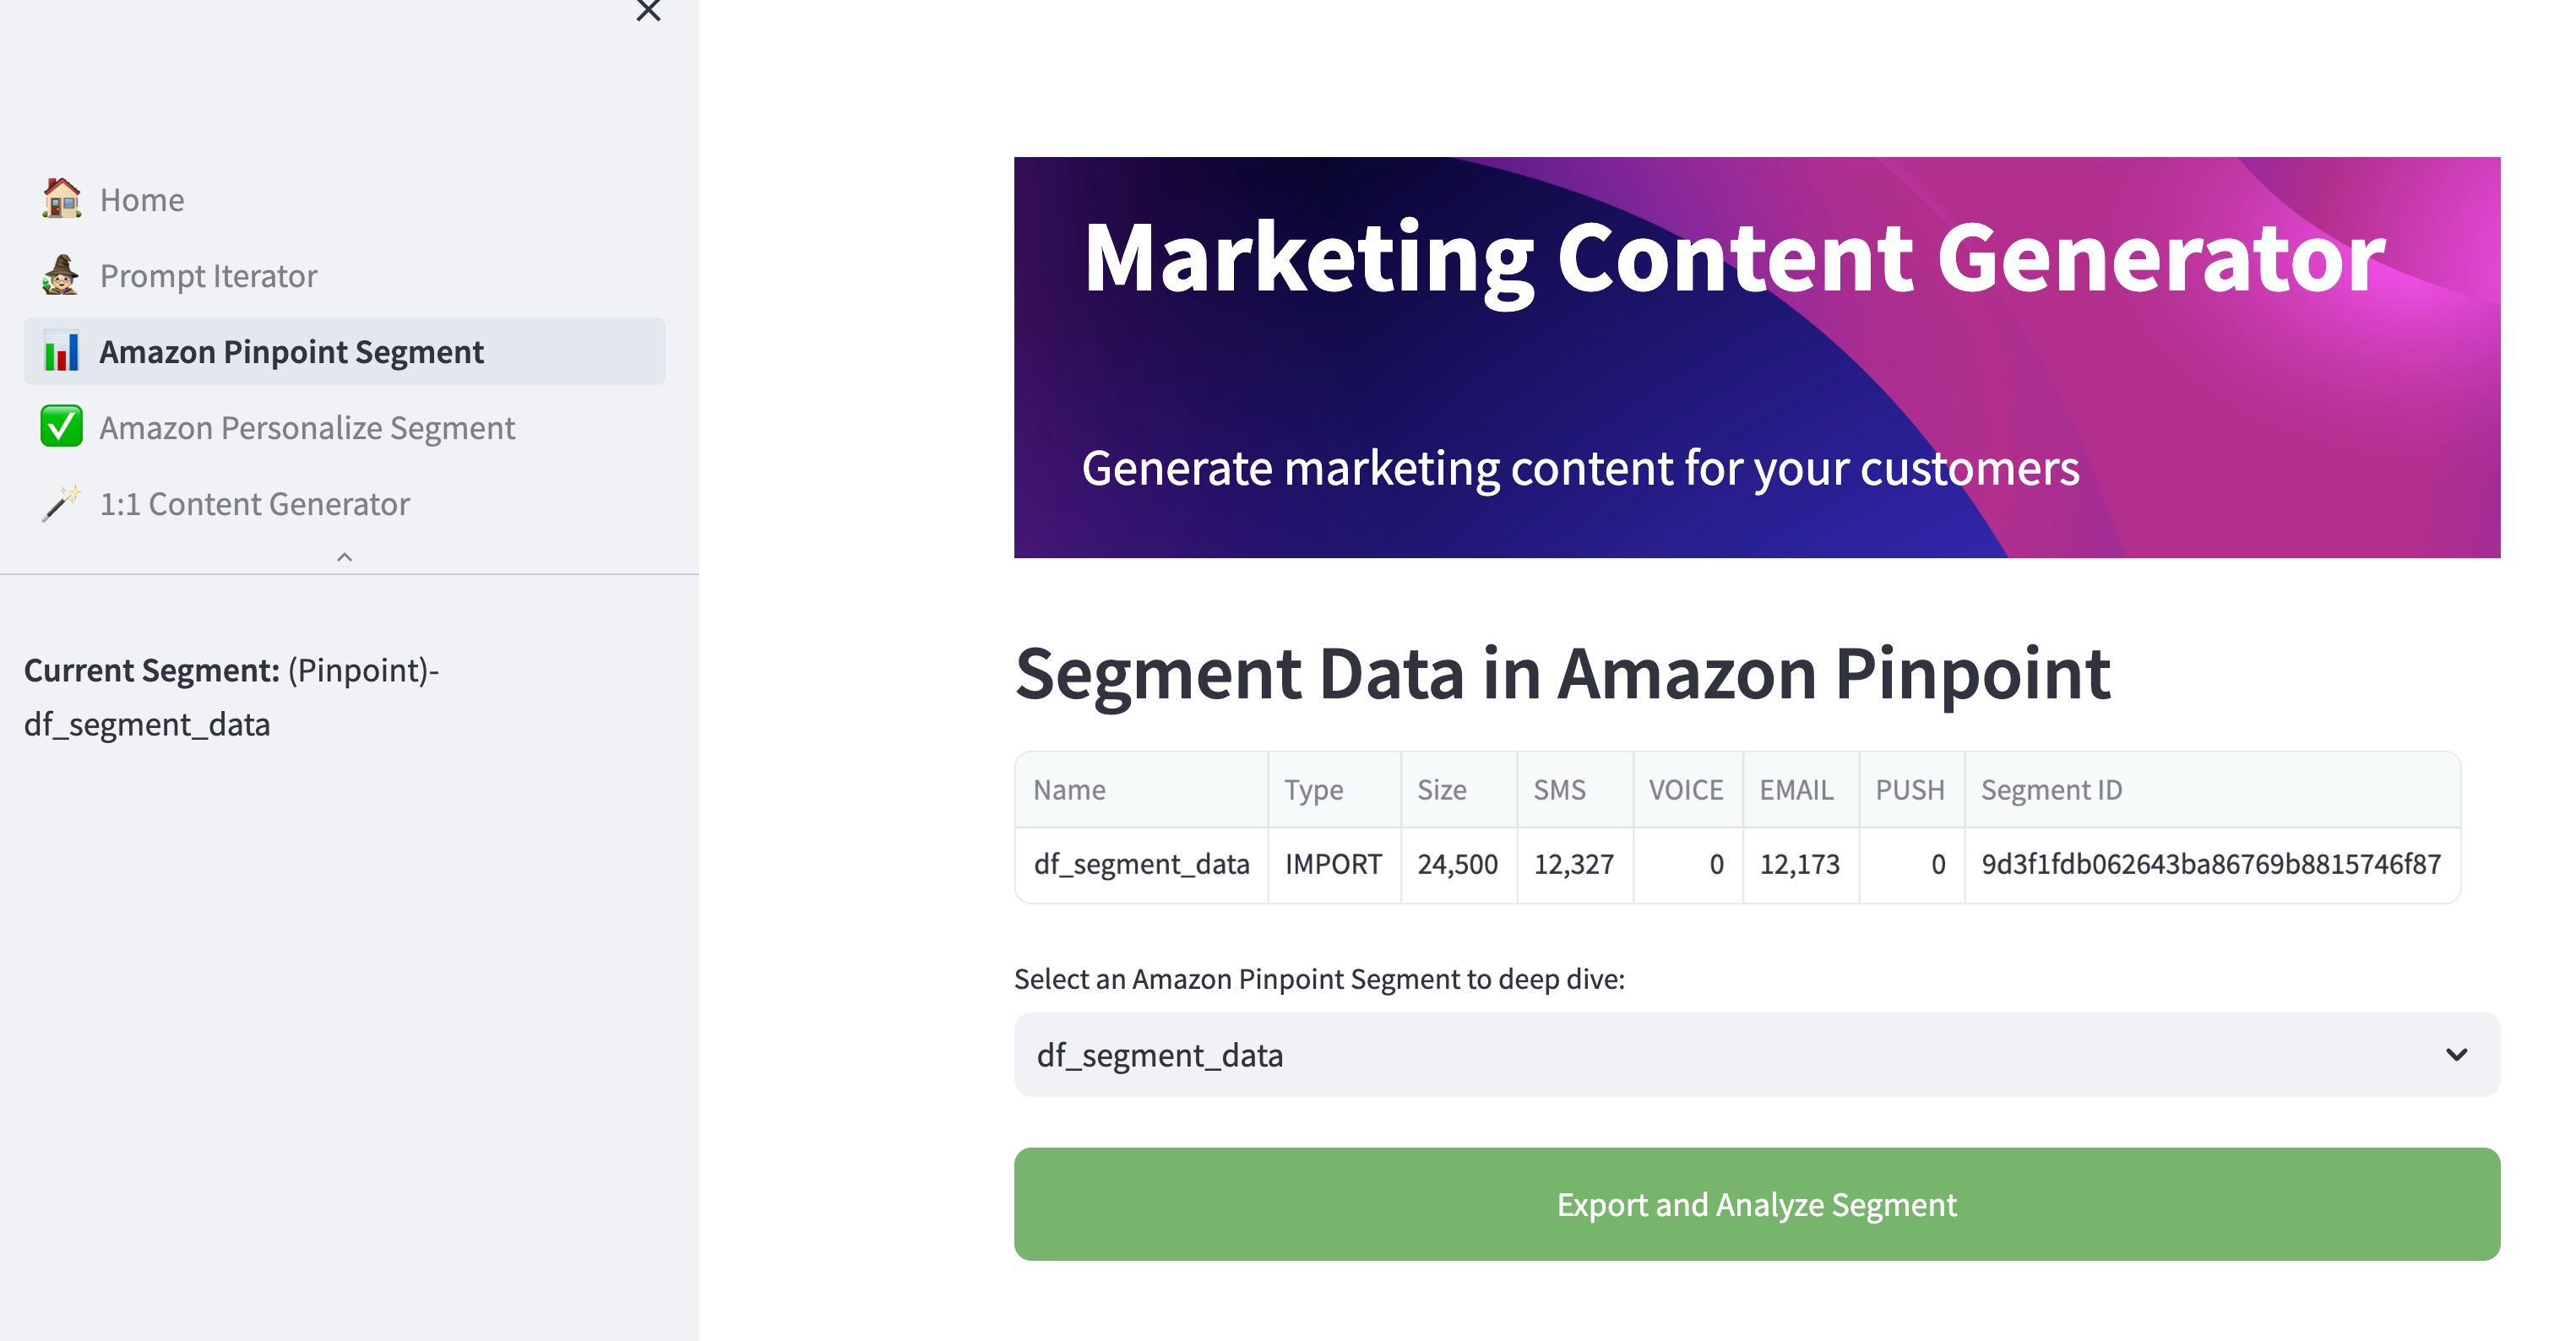Click the df_segment_data row in the table

[x=1141, y=863]
